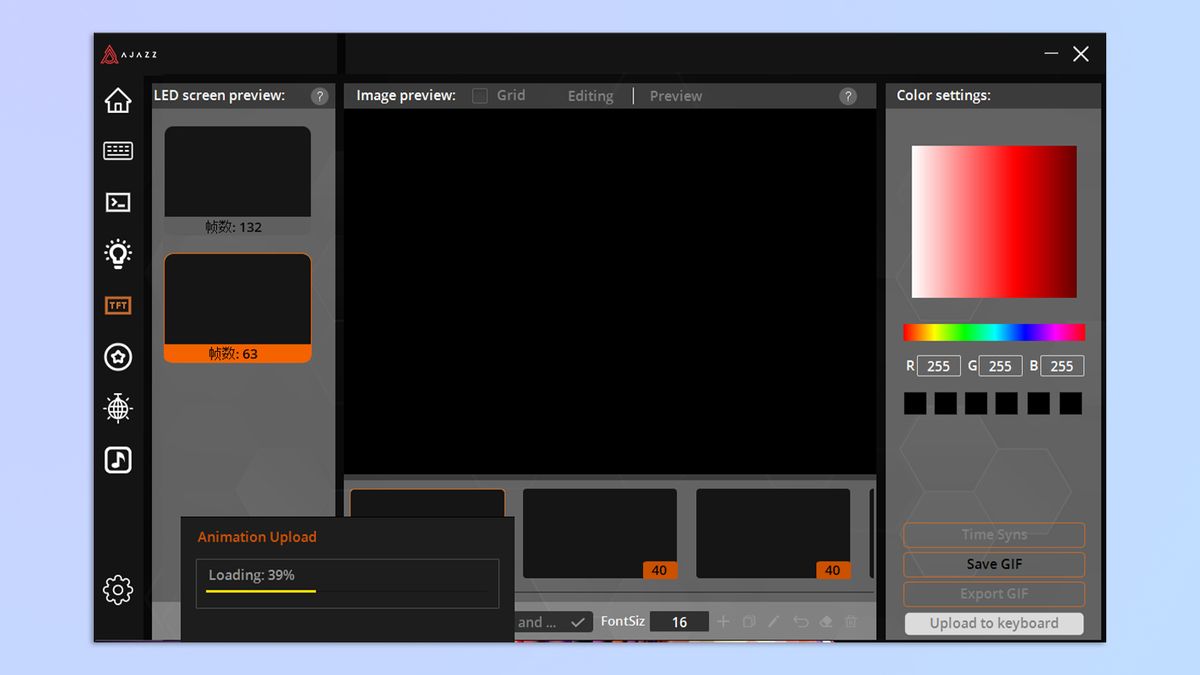The image size is (1200, 675).
Task: Open the music note icon in sidebar
Action: (118, 460)
